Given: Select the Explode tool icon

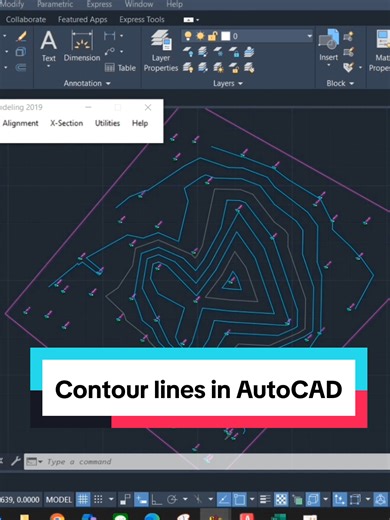Looking at the screenshot, I should [21, 52].
